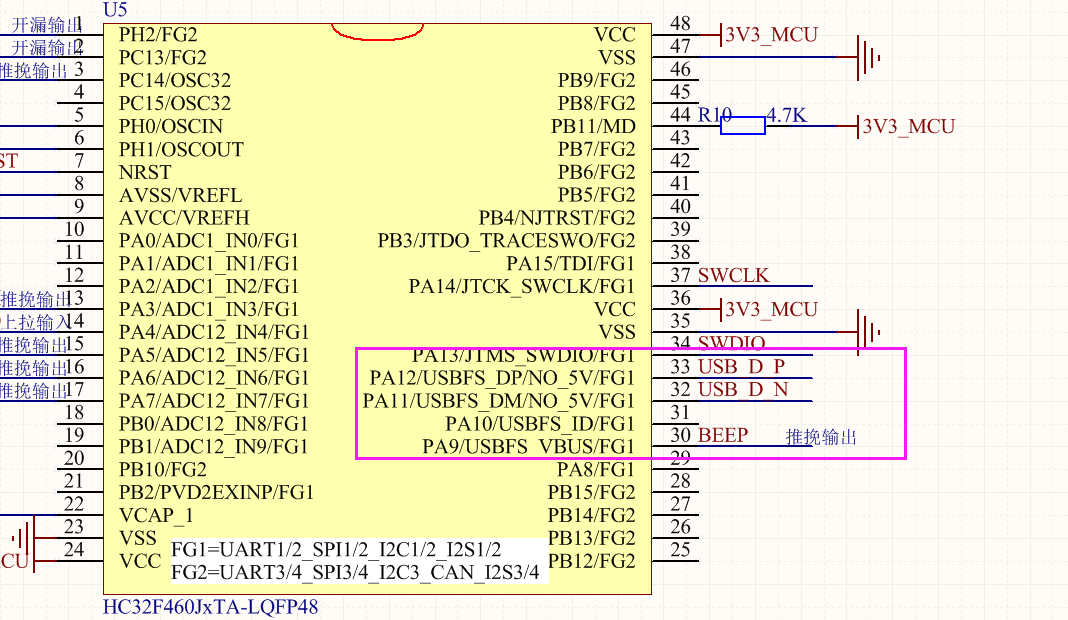The width and height of the screenshot is (1068, 620).
Task: Select the 3V3_MCU power port at pin 36
Action: coord(769,309)
